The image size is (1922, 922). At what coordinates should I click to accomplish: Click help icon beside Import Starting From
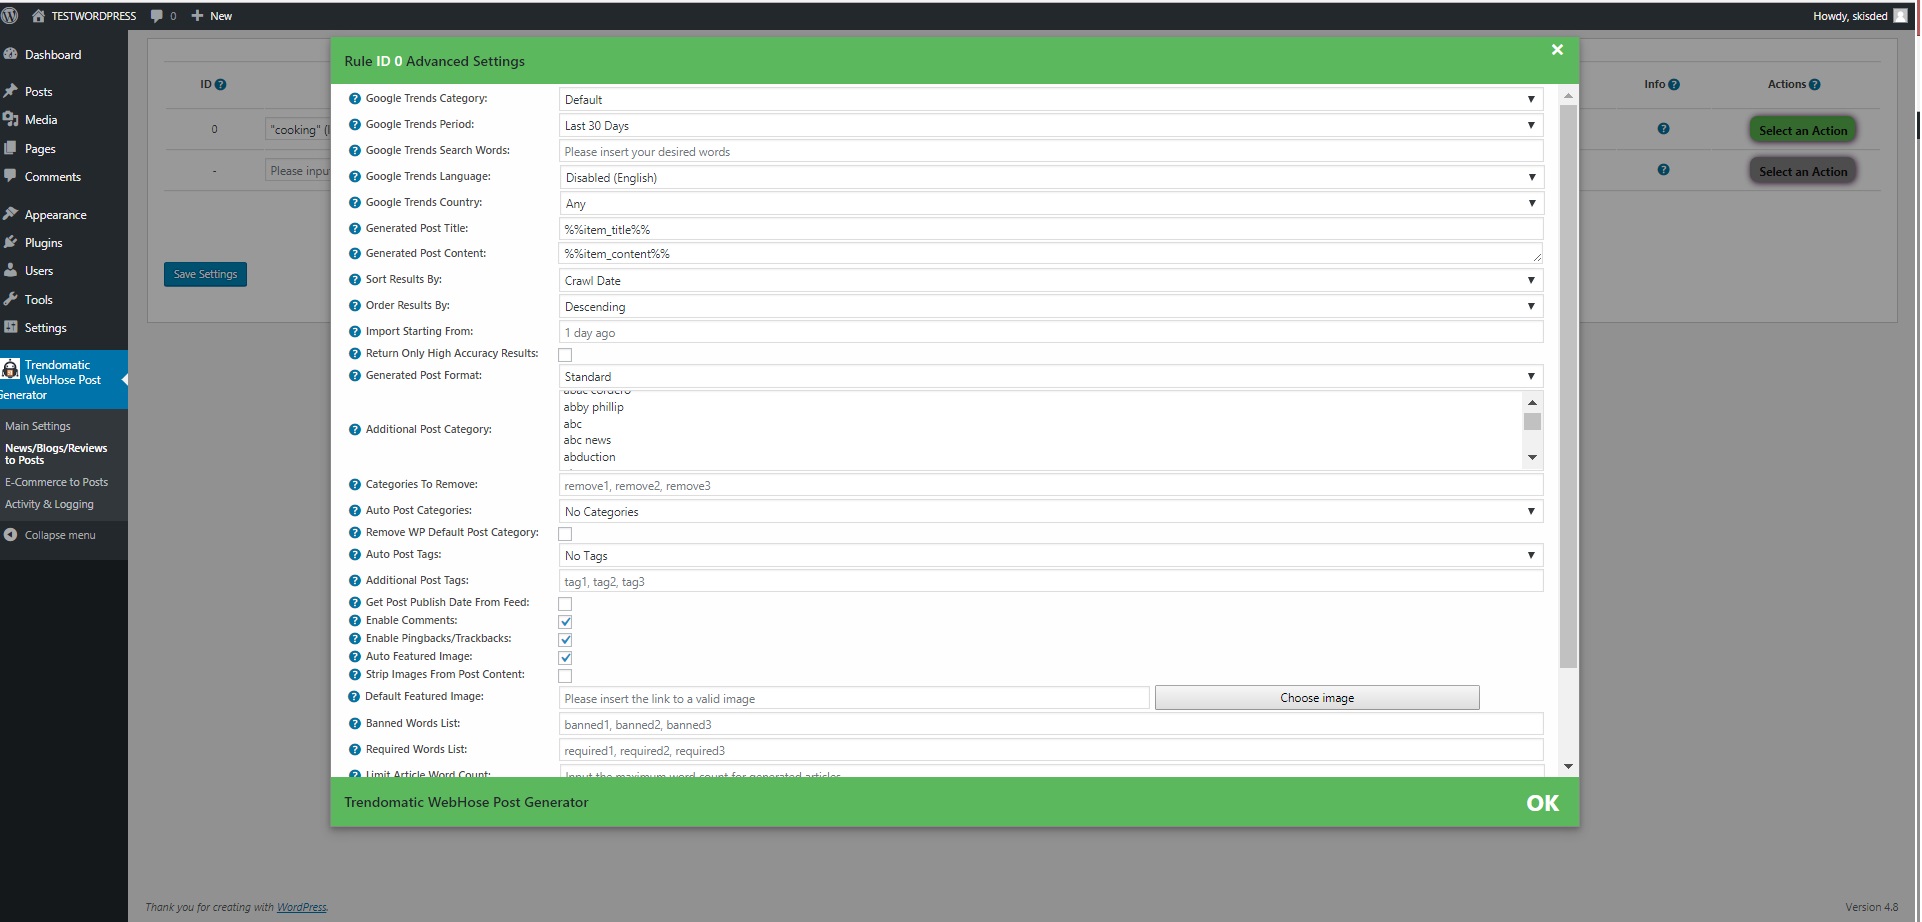coord(355,332)
